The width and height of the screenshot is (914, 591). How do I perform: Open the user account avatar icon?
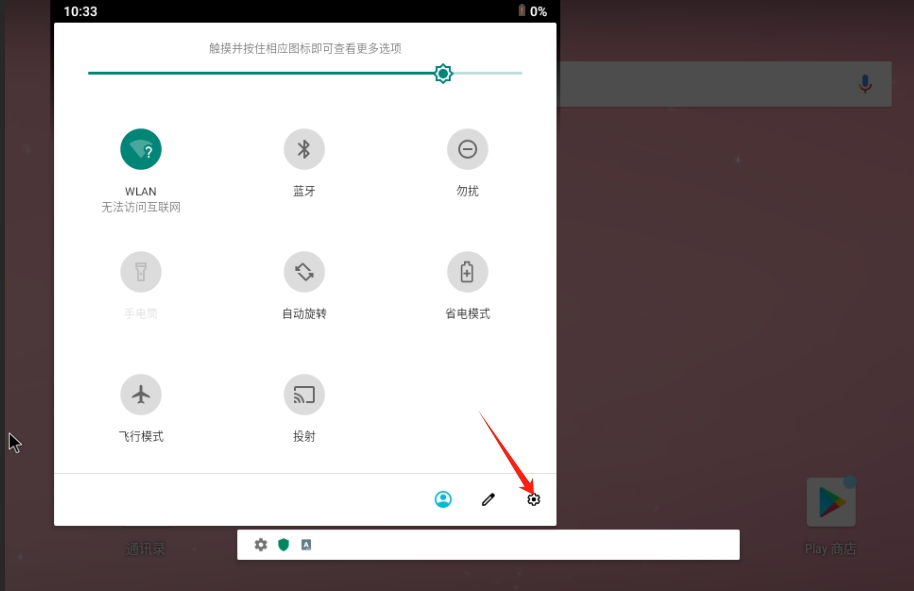[443, 499]
